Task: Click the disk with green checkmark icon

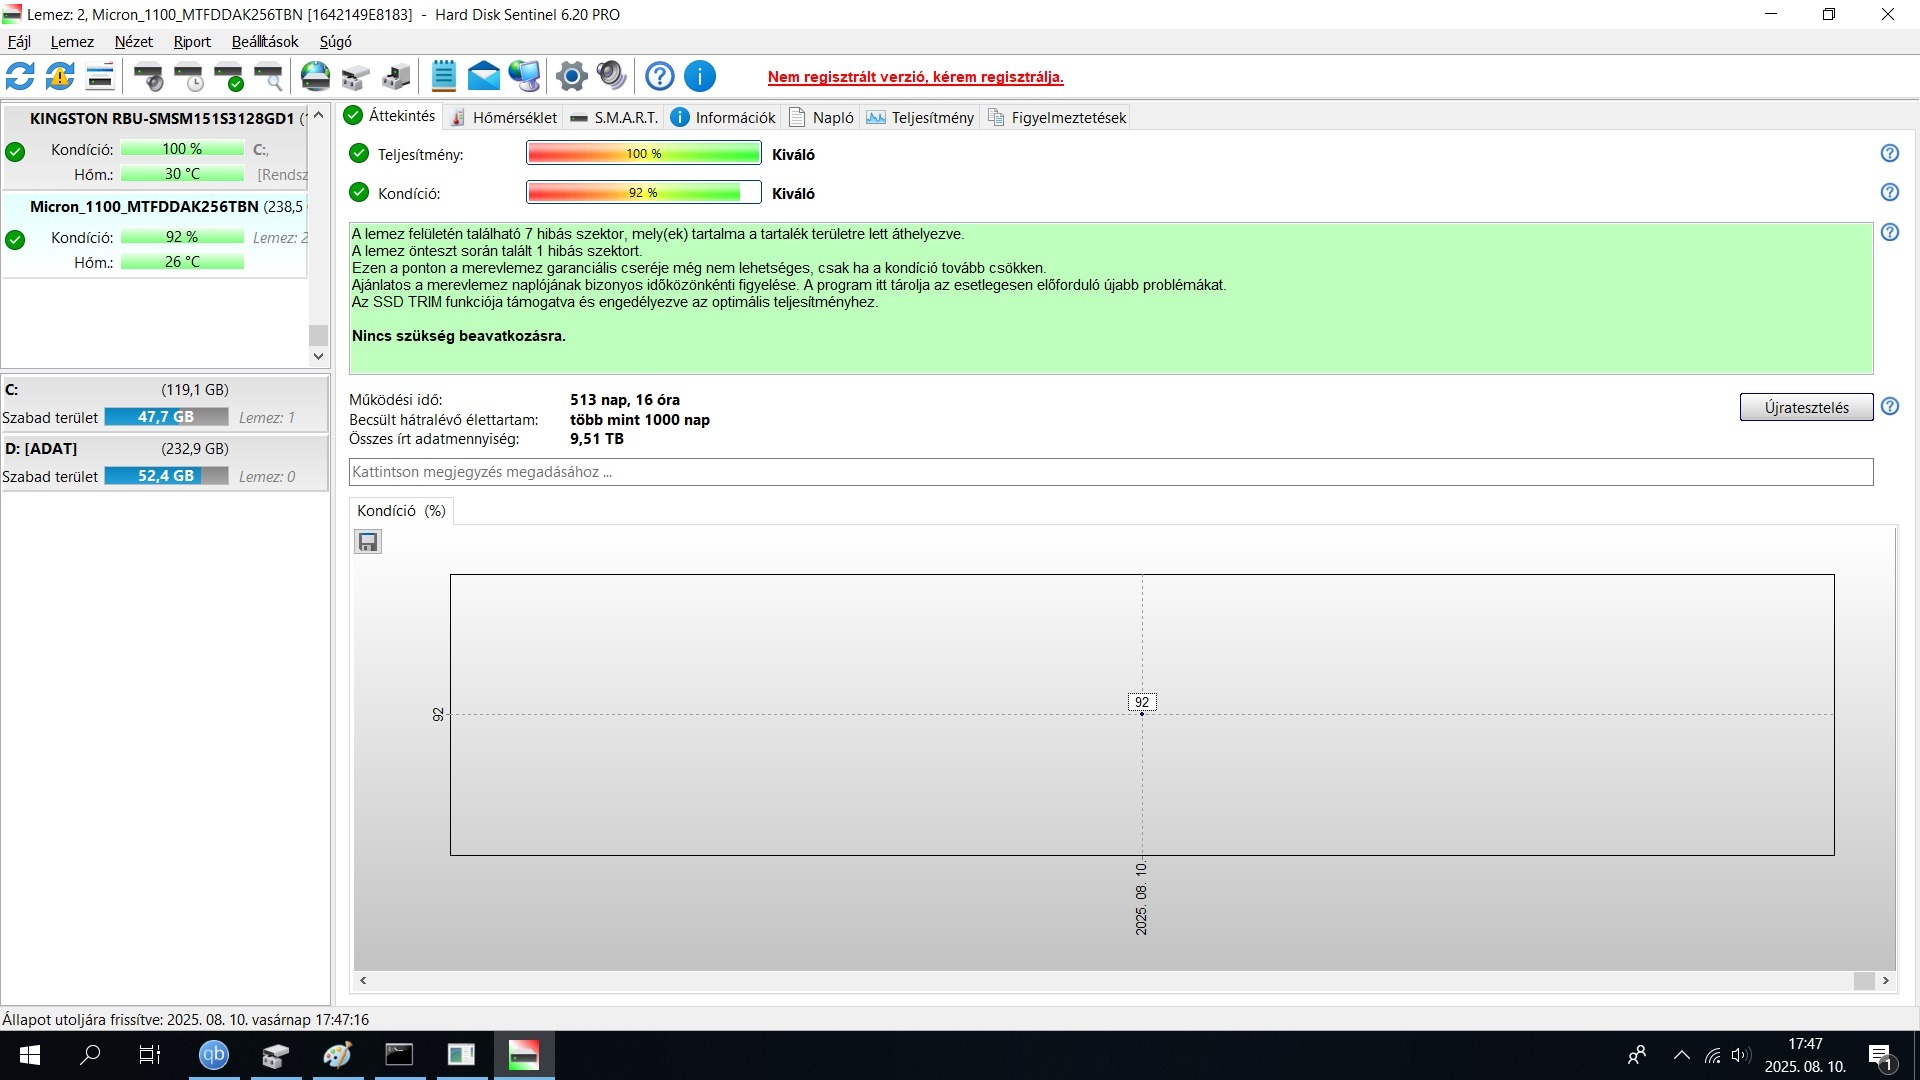Action: point(229,76)
